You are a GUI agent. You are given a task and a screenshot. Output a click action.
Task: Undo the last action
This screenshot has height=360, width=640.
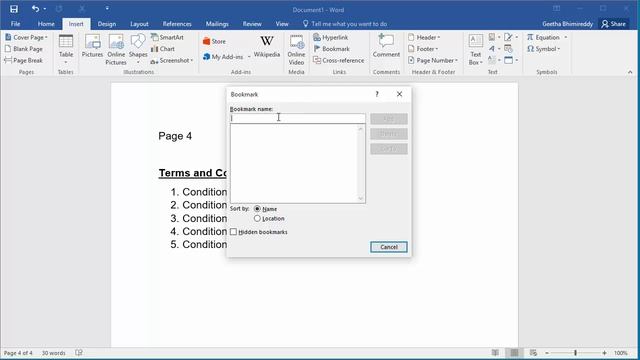tap(35, 9)
